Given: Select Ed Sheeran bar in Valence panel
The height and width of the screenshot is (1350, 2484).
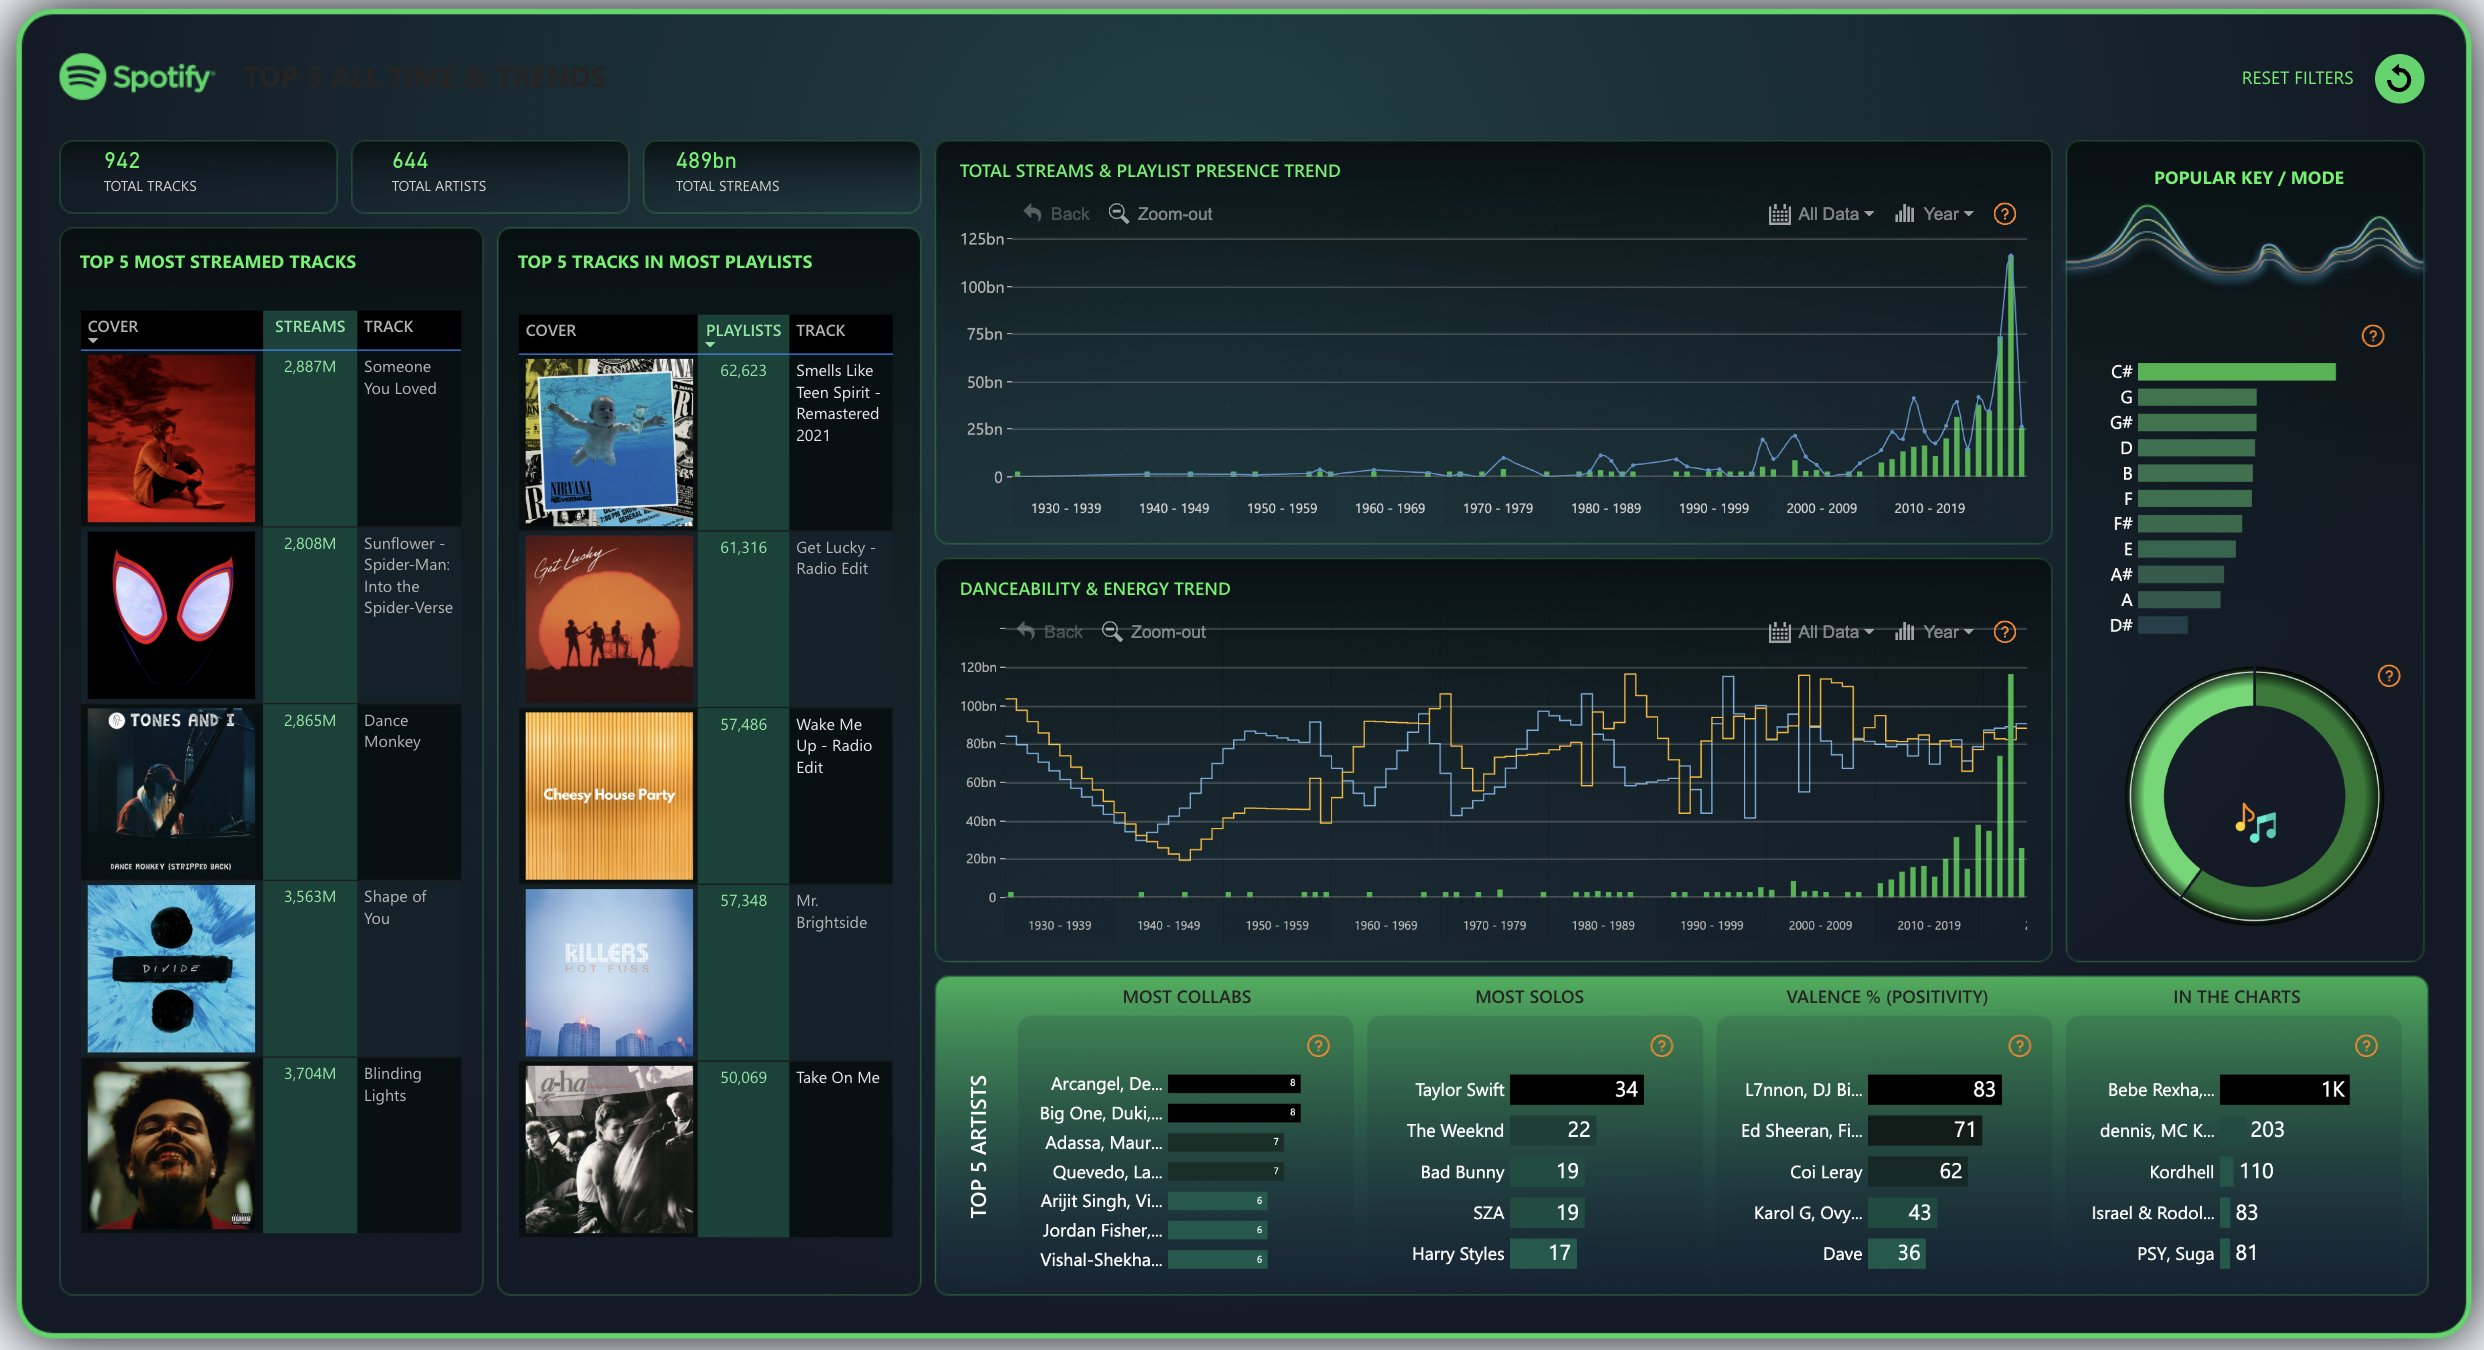Looking at the screenshot, I should (x=1925, y=1130).
